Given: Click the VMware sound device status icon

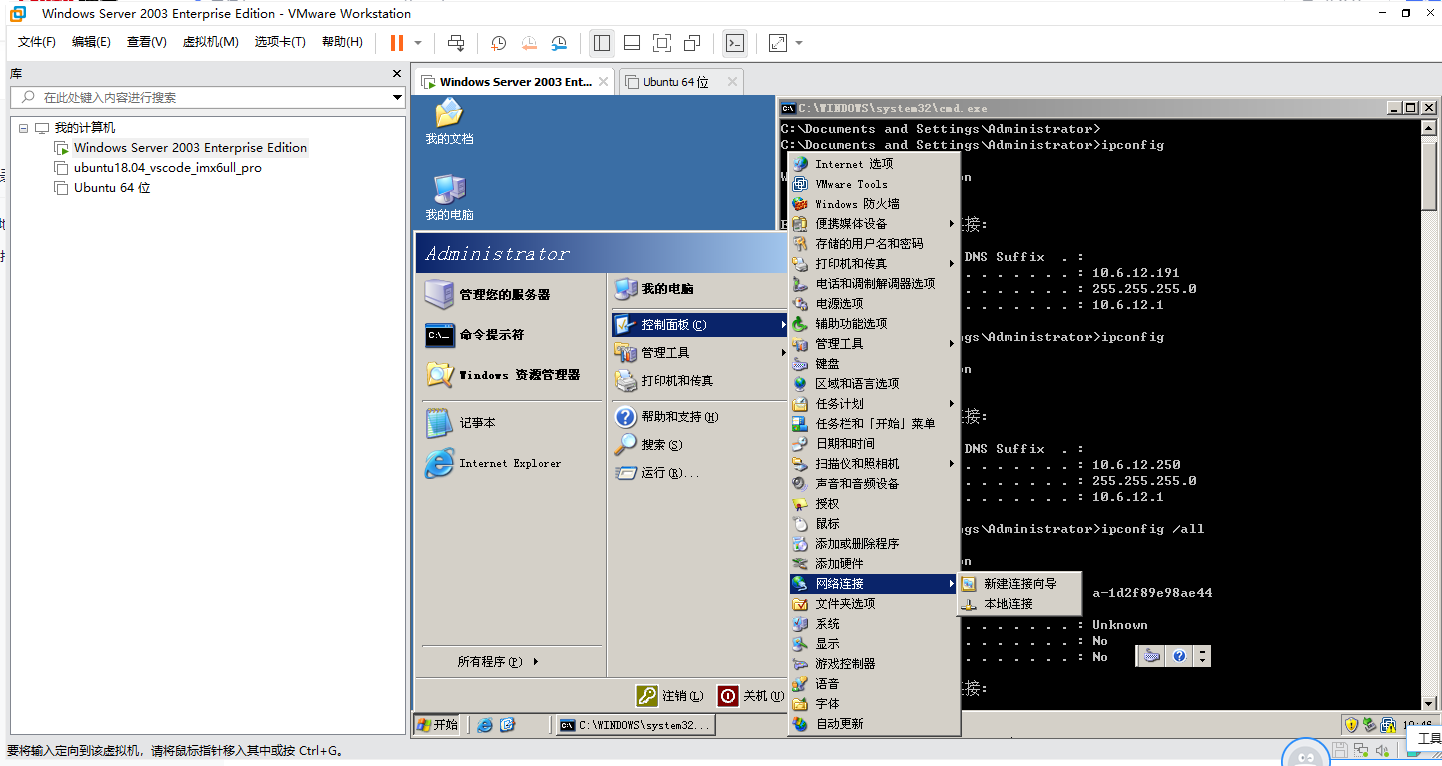Looking at the screenshot, I should tap(1382, 750).
